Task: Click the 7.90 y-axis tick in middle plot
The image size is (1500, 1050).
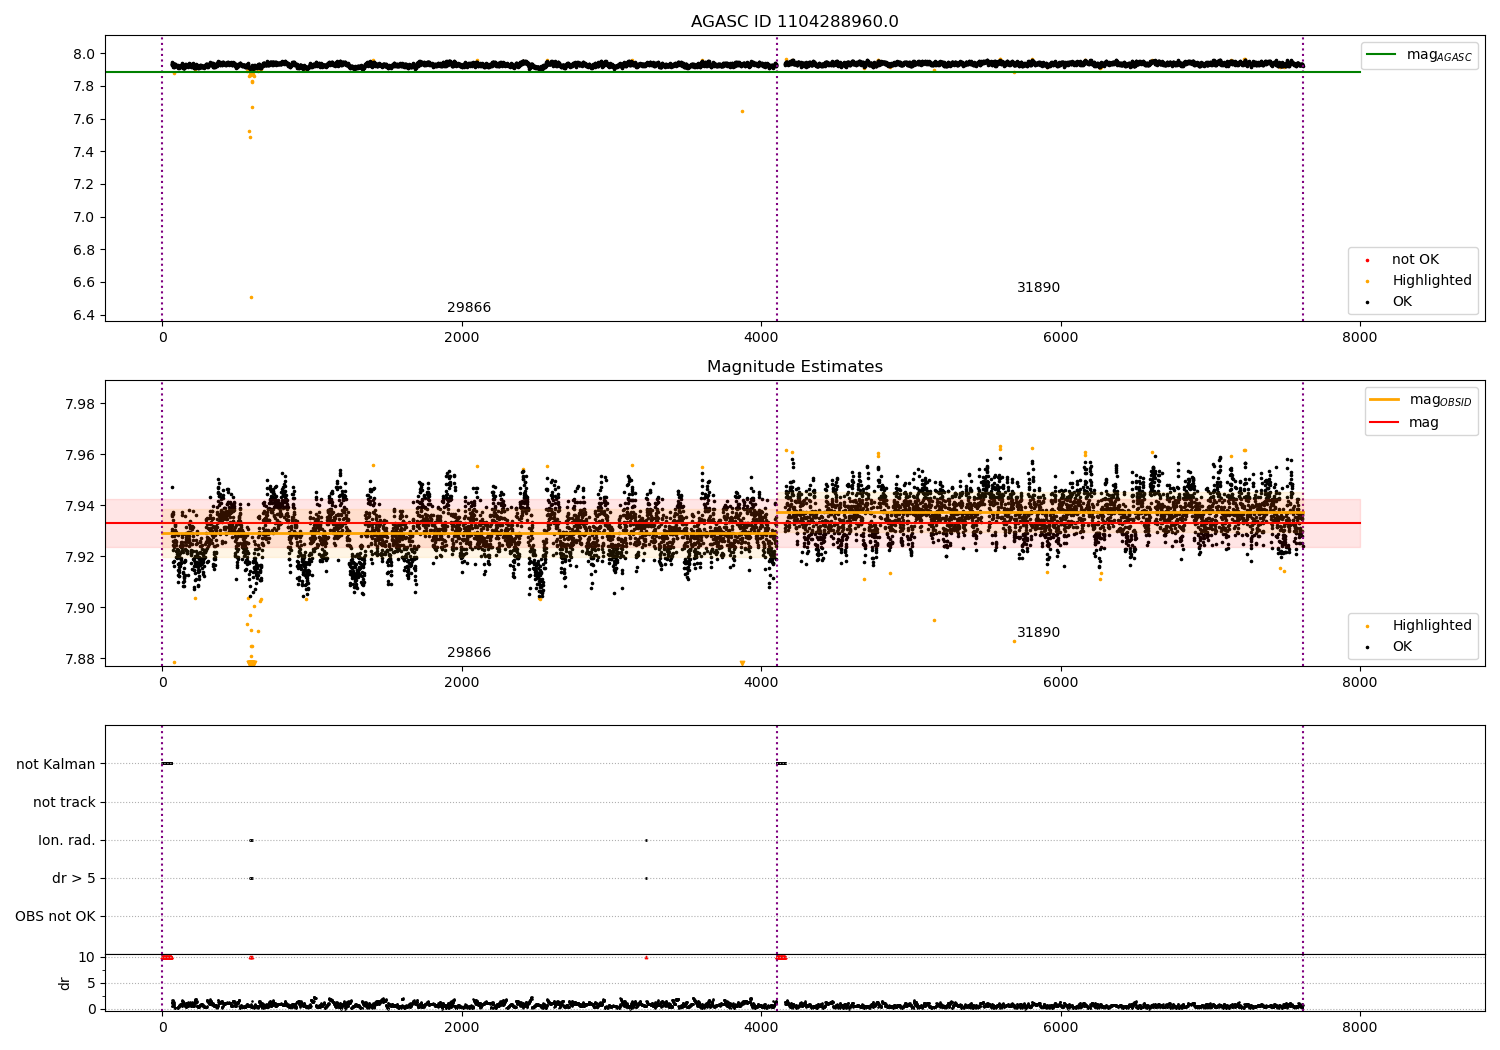Action: point(81,609)
